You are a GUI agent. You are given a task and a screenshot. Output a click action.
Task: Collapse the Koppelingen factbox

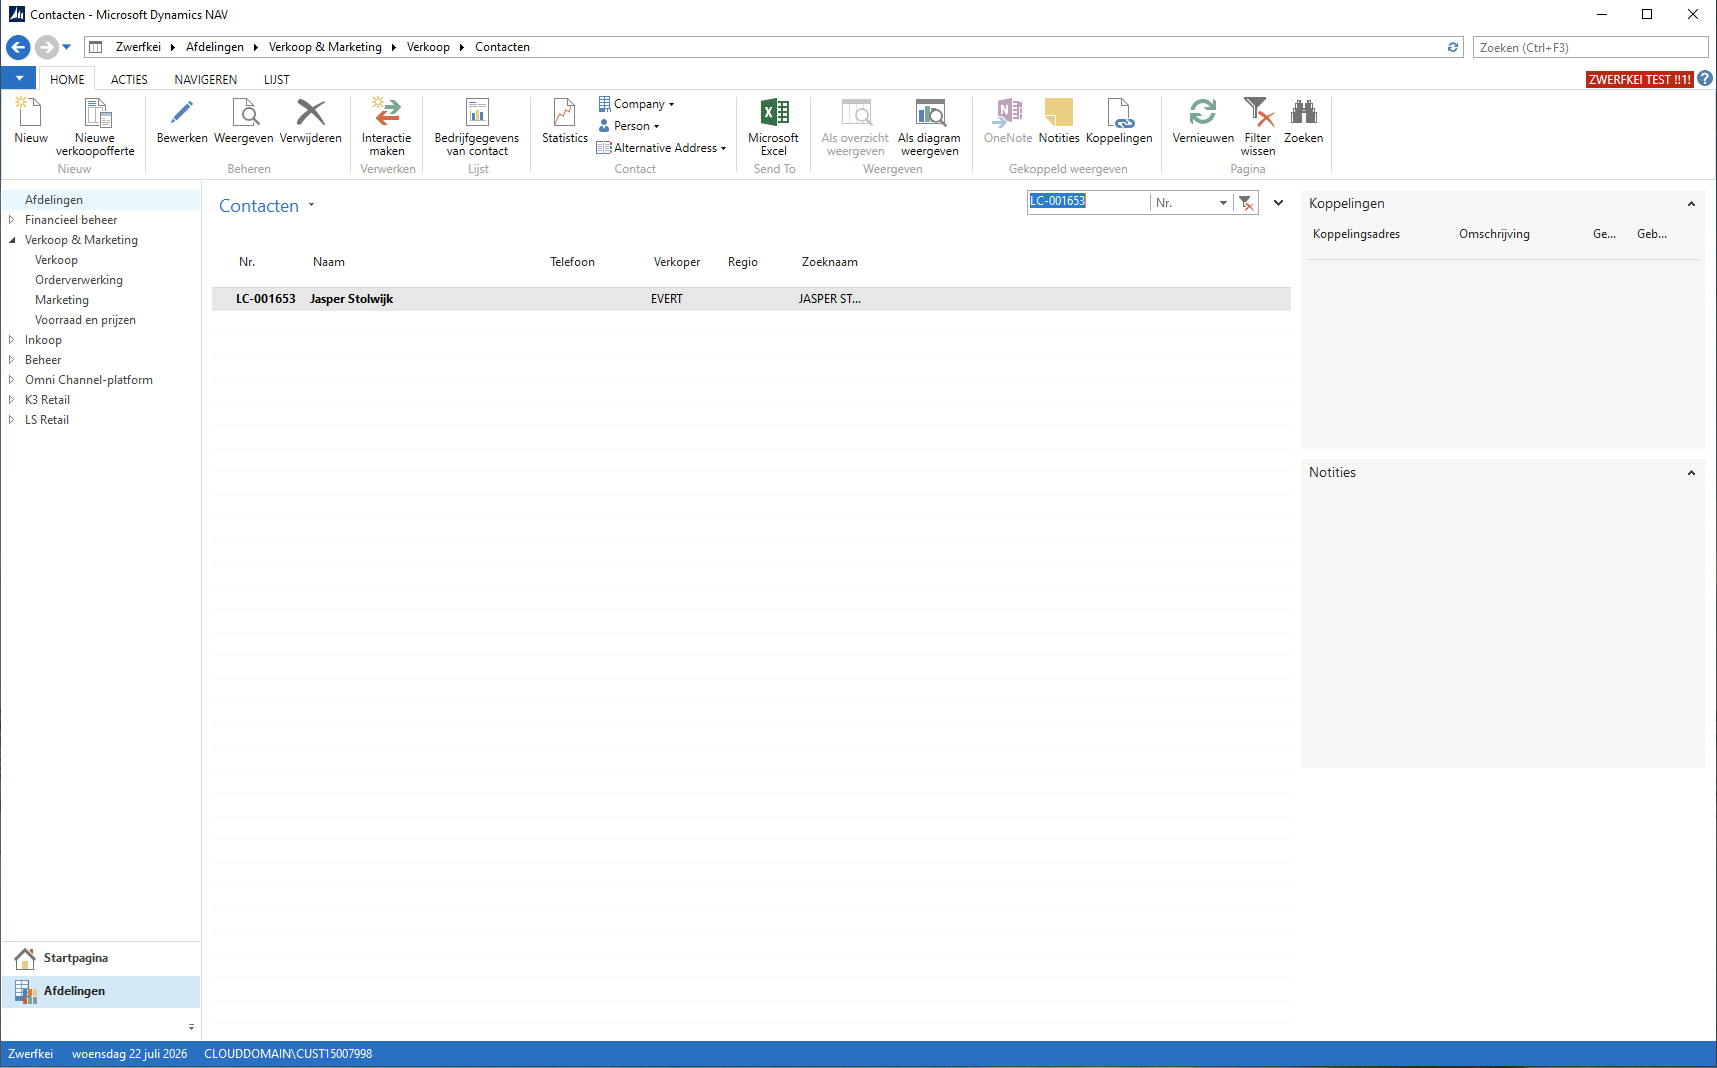coord(1691,204)
